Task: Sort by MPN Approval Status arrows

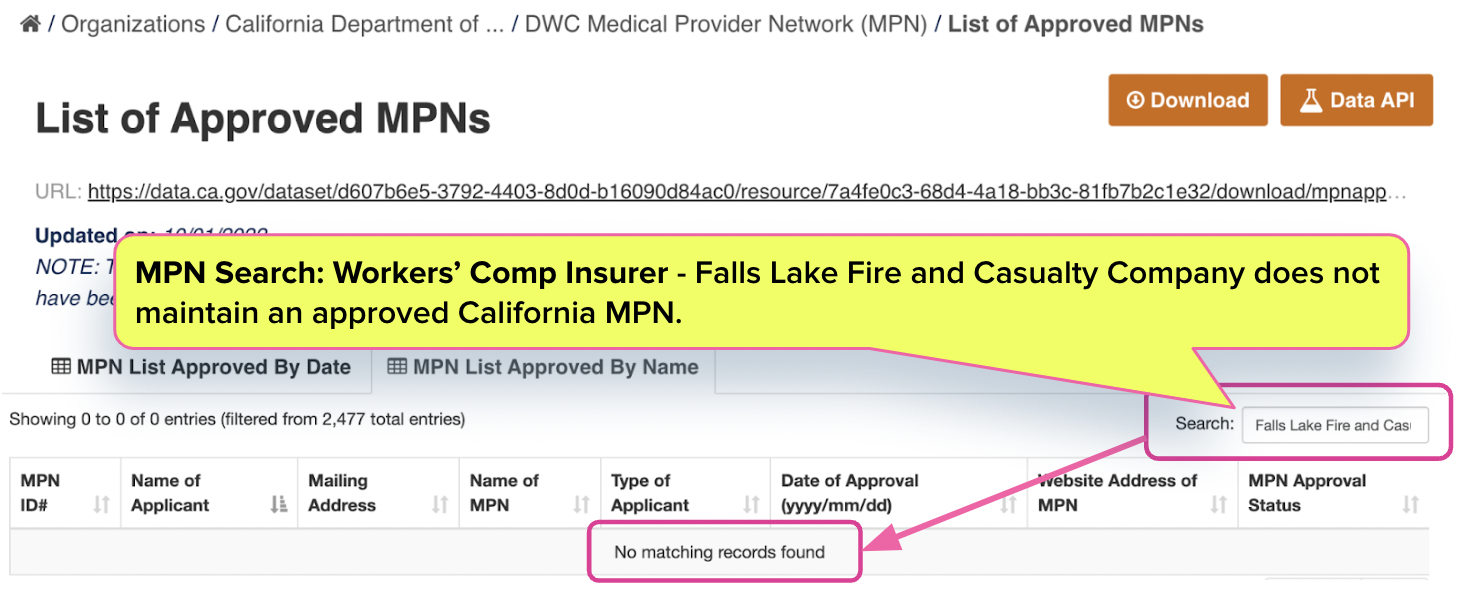Action: coord(1410,506)
